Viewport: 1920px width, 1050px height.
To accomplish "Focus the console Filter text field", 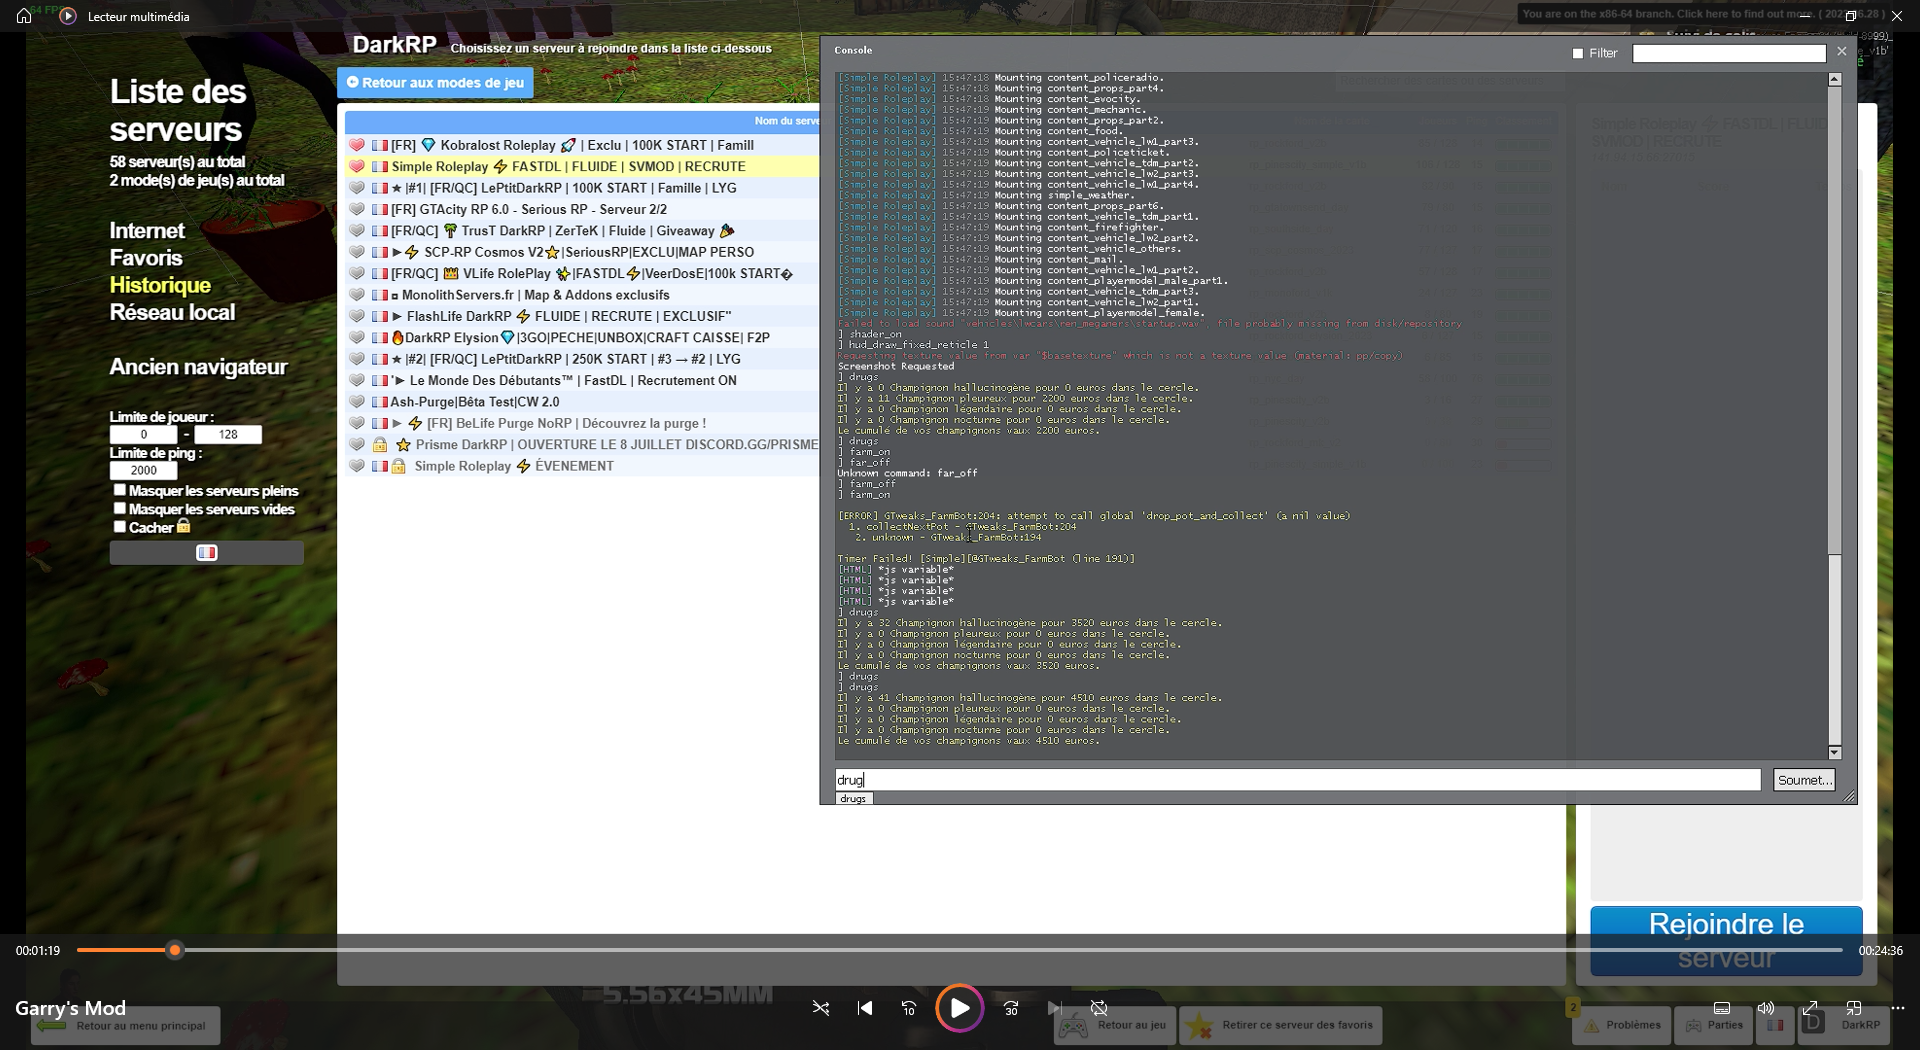I will (1729, 54).
